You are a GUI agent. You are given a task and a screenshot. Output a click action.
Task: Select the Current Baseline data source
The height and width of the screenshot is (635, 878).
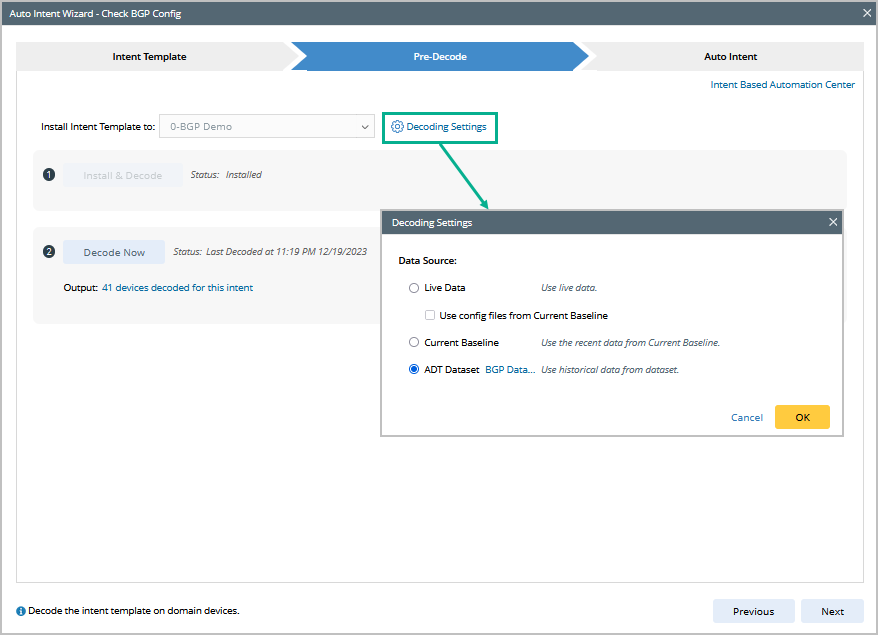(414, 342)
